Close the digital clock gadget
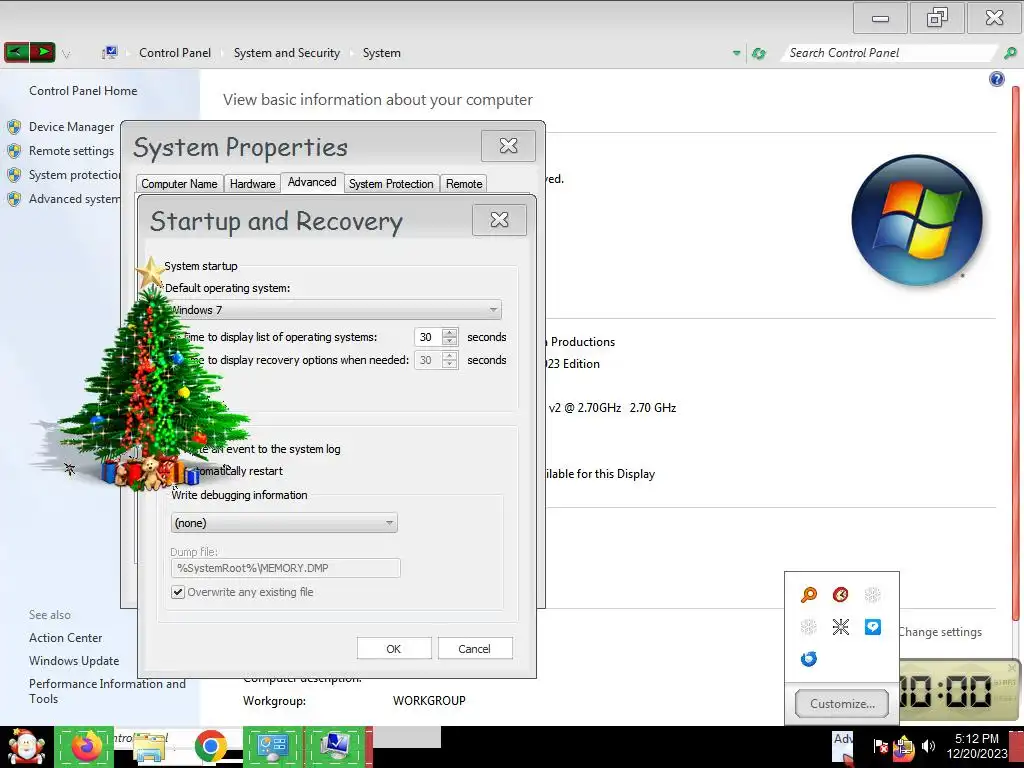The image size is (1024, 768). (x=1012, y=667)
